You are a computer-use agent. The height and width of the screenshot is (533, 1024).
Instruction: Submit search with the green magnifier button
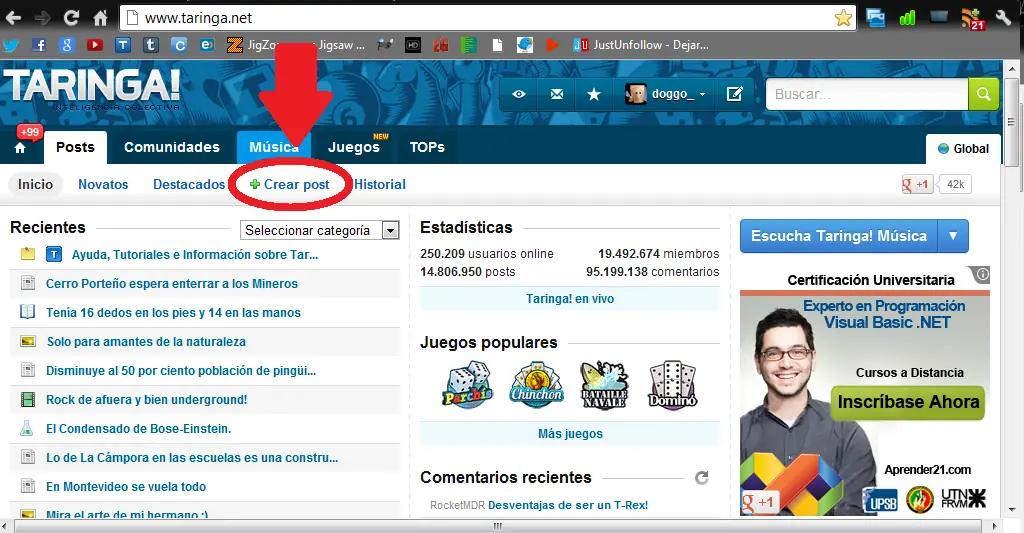[984, 94]
